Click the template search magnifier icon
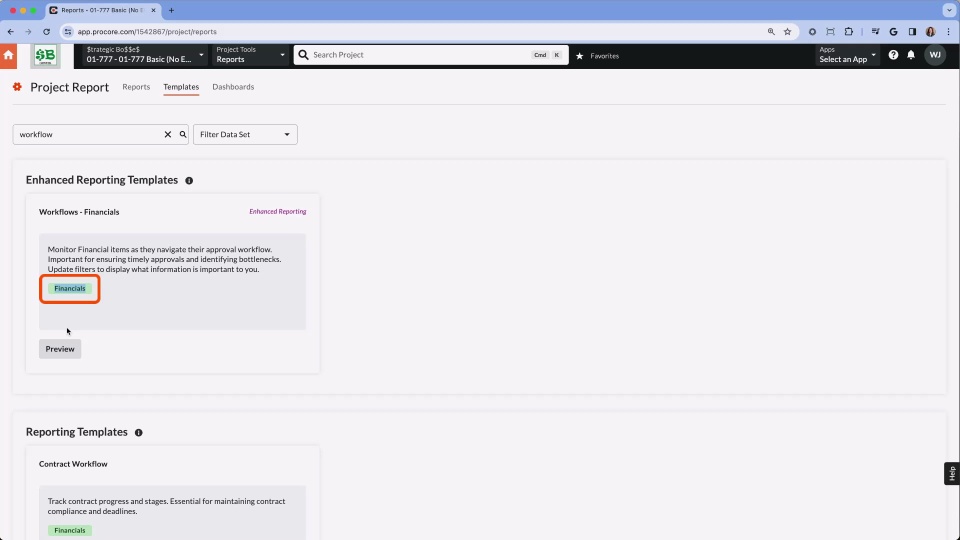The height and width of the screenshot is (540, 960). (x=183, y=134)
